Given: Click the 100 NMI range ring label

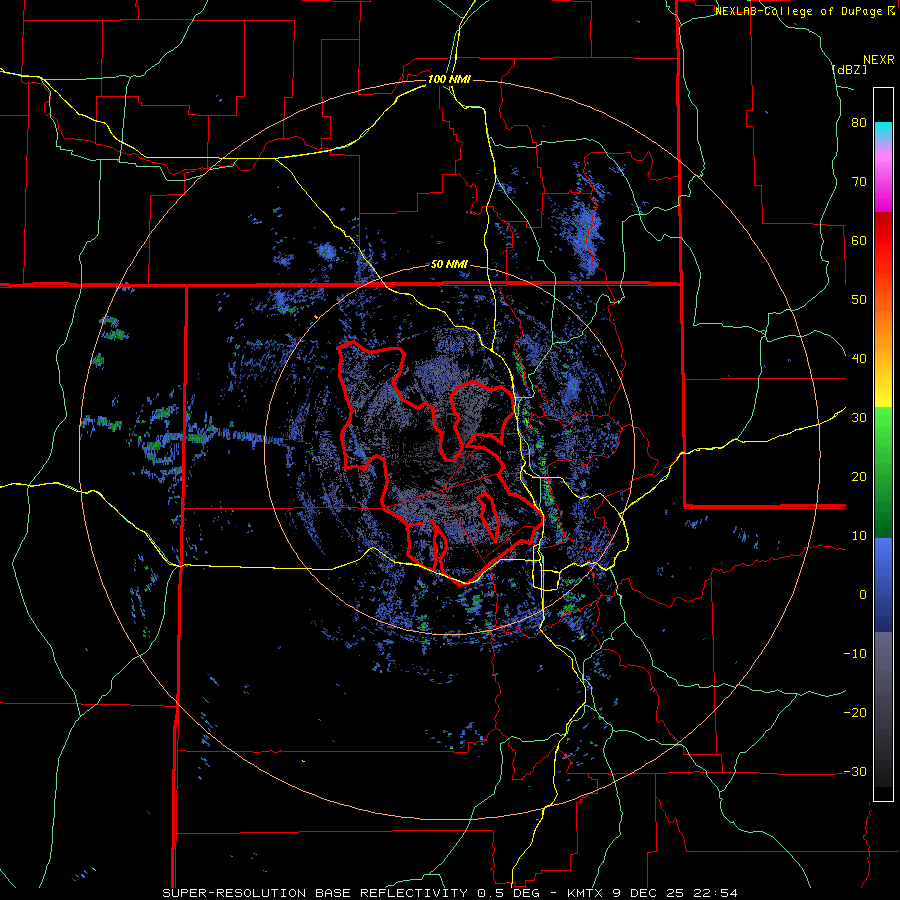Looking at the screenshot, I should coord(449,79).
